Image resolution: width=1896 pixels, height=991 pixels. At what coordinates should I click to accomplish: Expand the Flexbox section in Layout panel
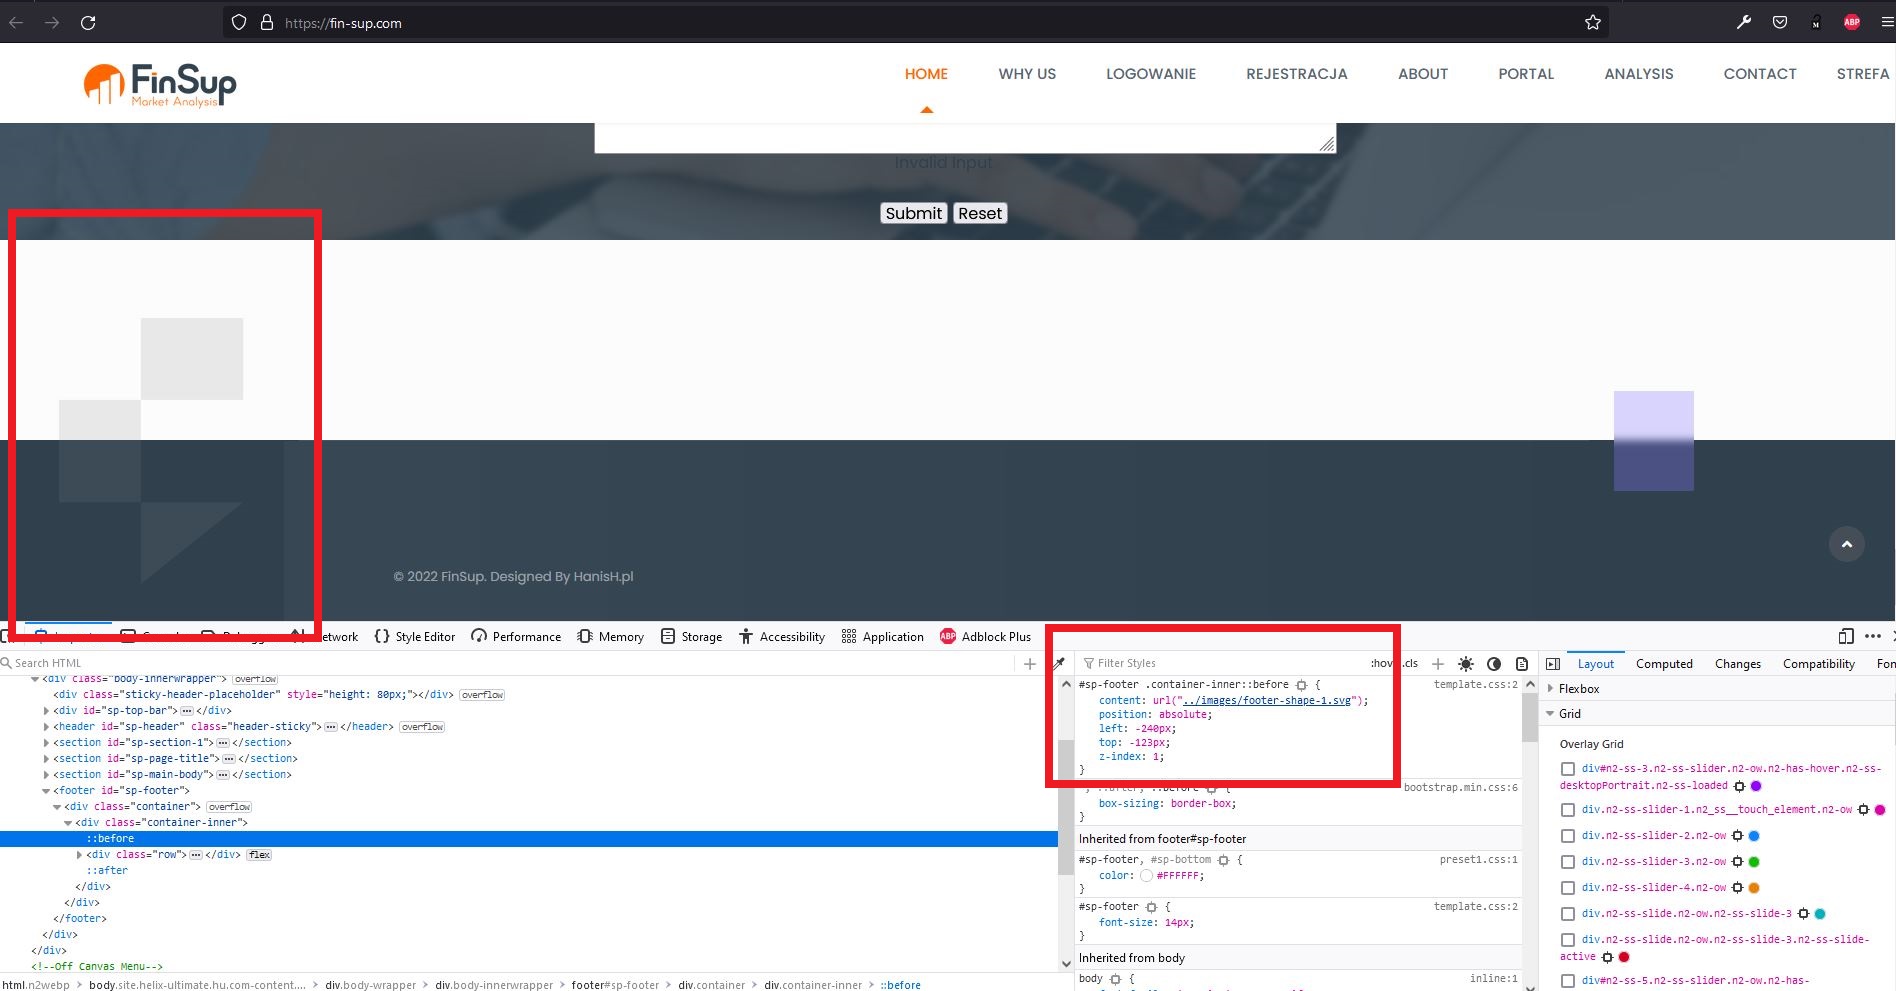coord(1551,689)
